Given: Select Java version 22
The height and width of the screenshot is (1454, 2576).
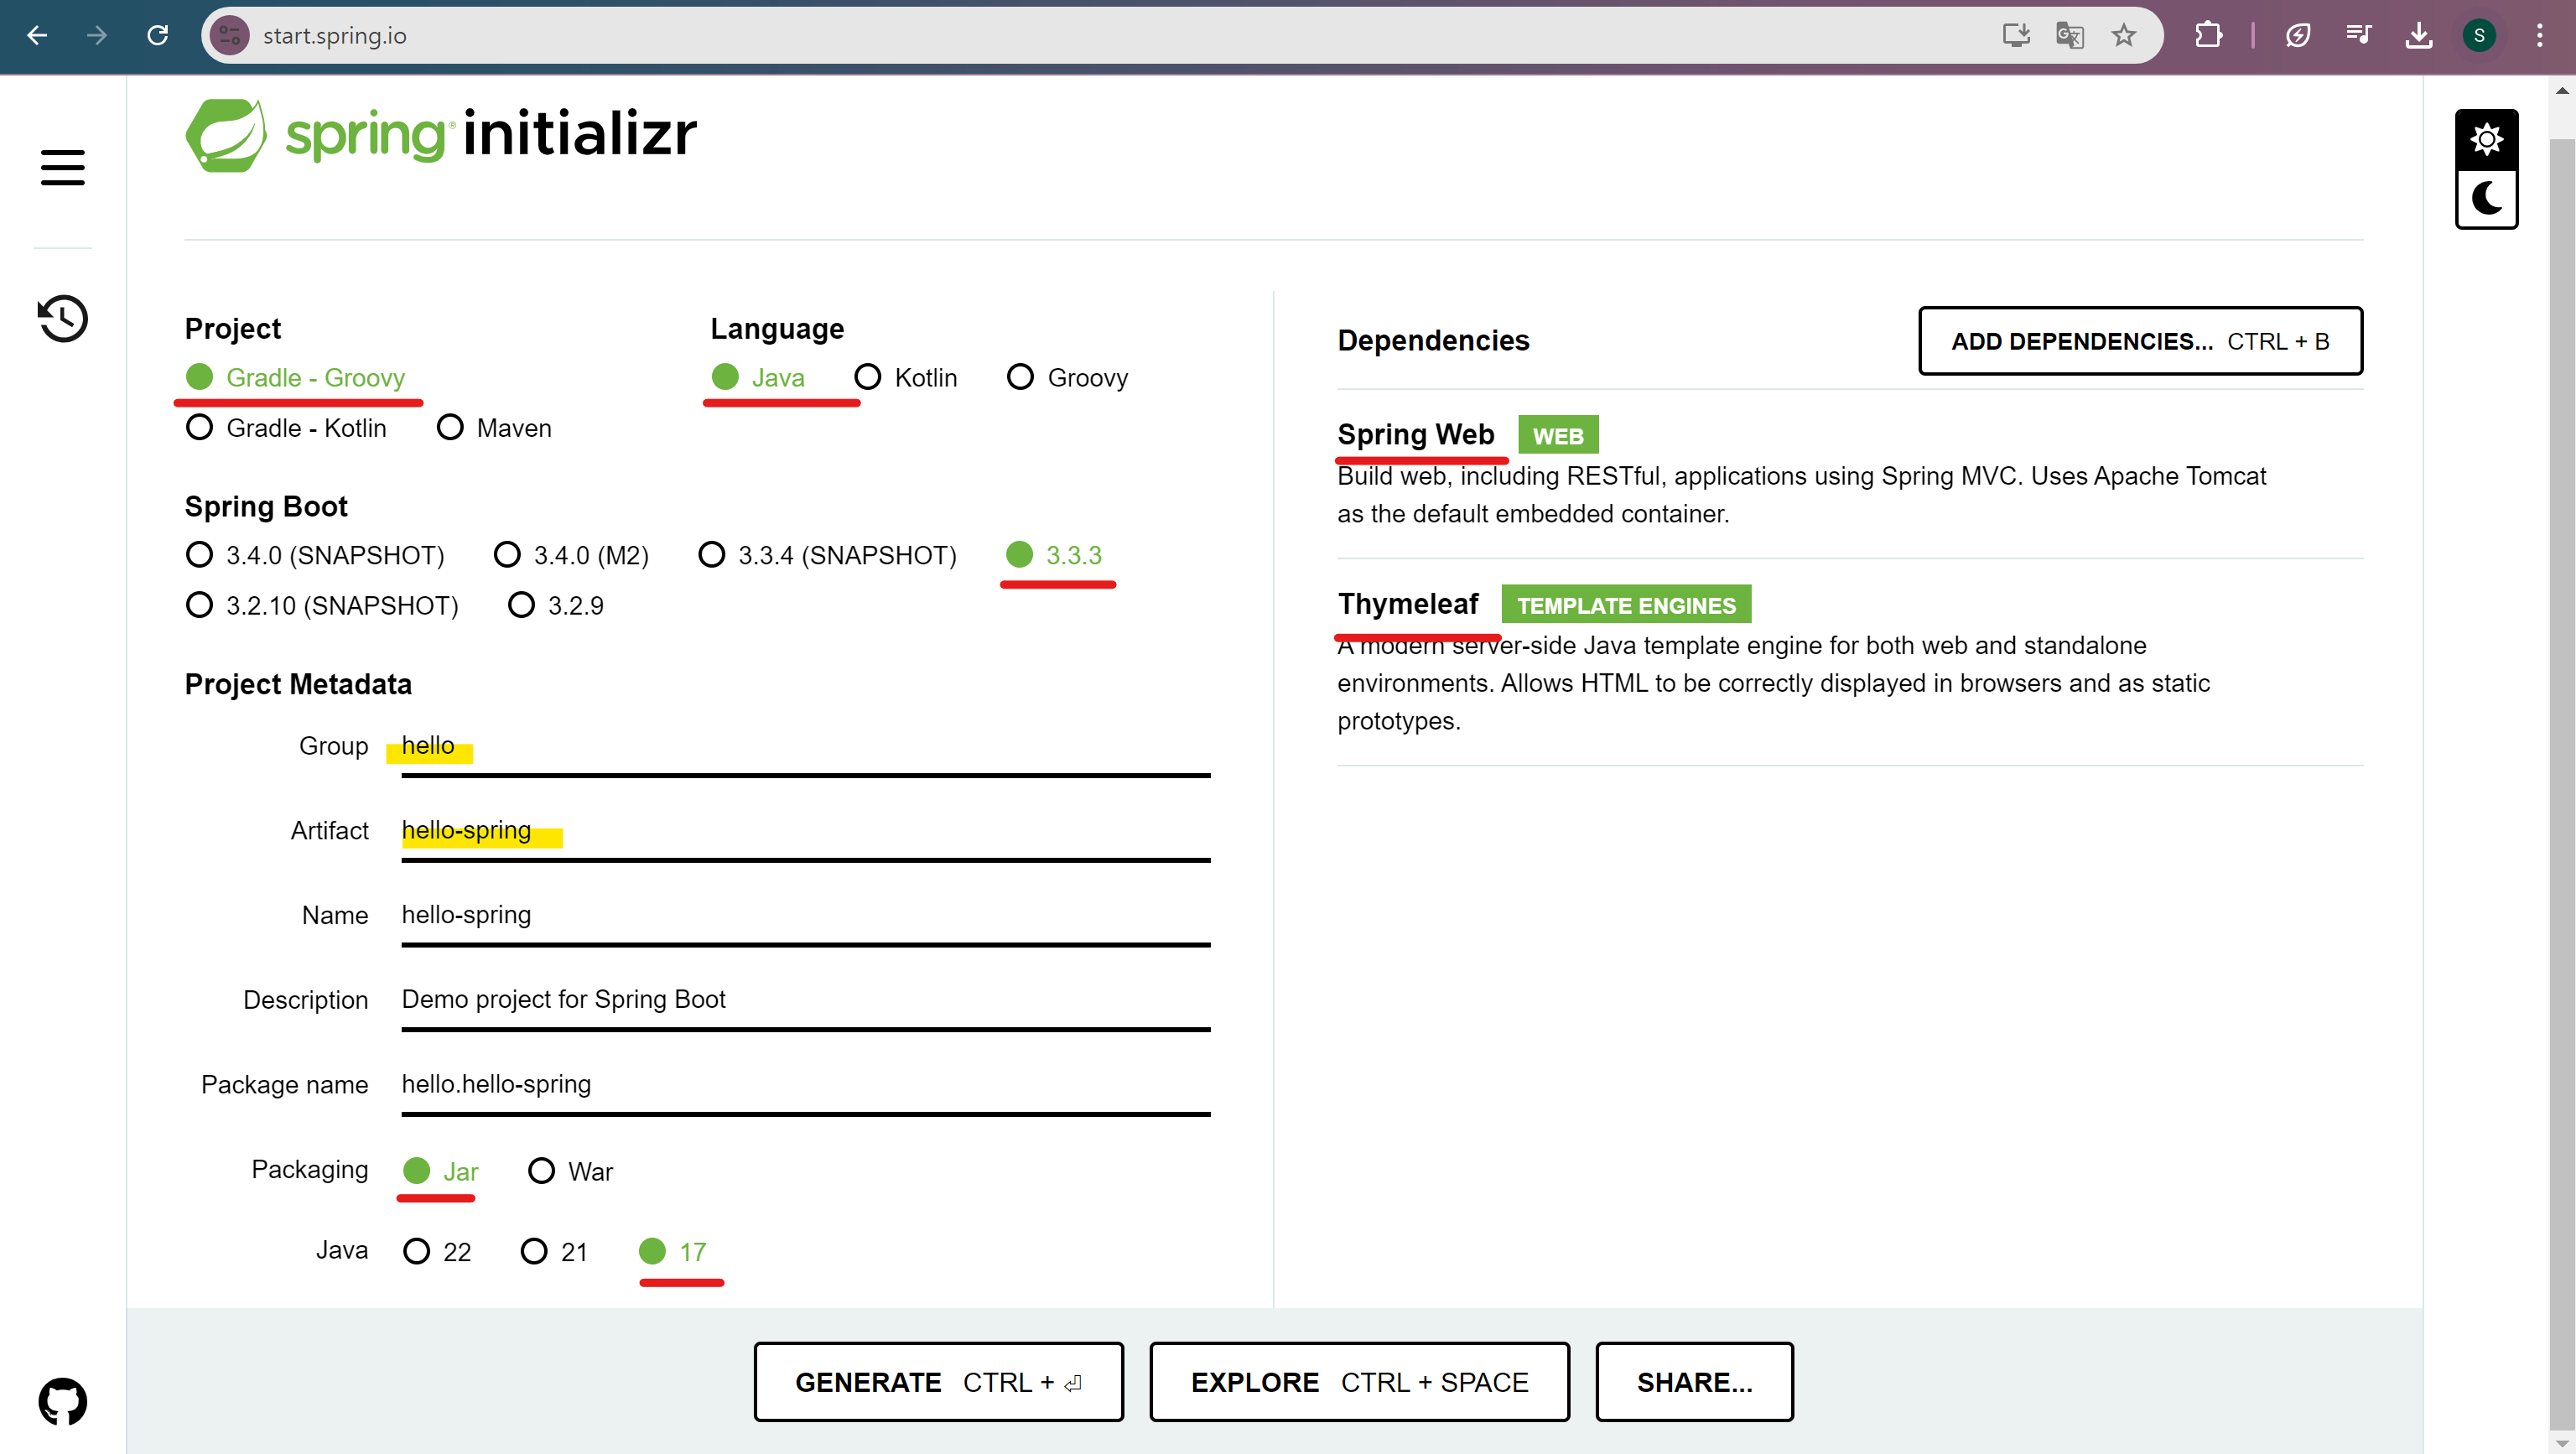Looking at the screenshot, I should coord(437,1251).
